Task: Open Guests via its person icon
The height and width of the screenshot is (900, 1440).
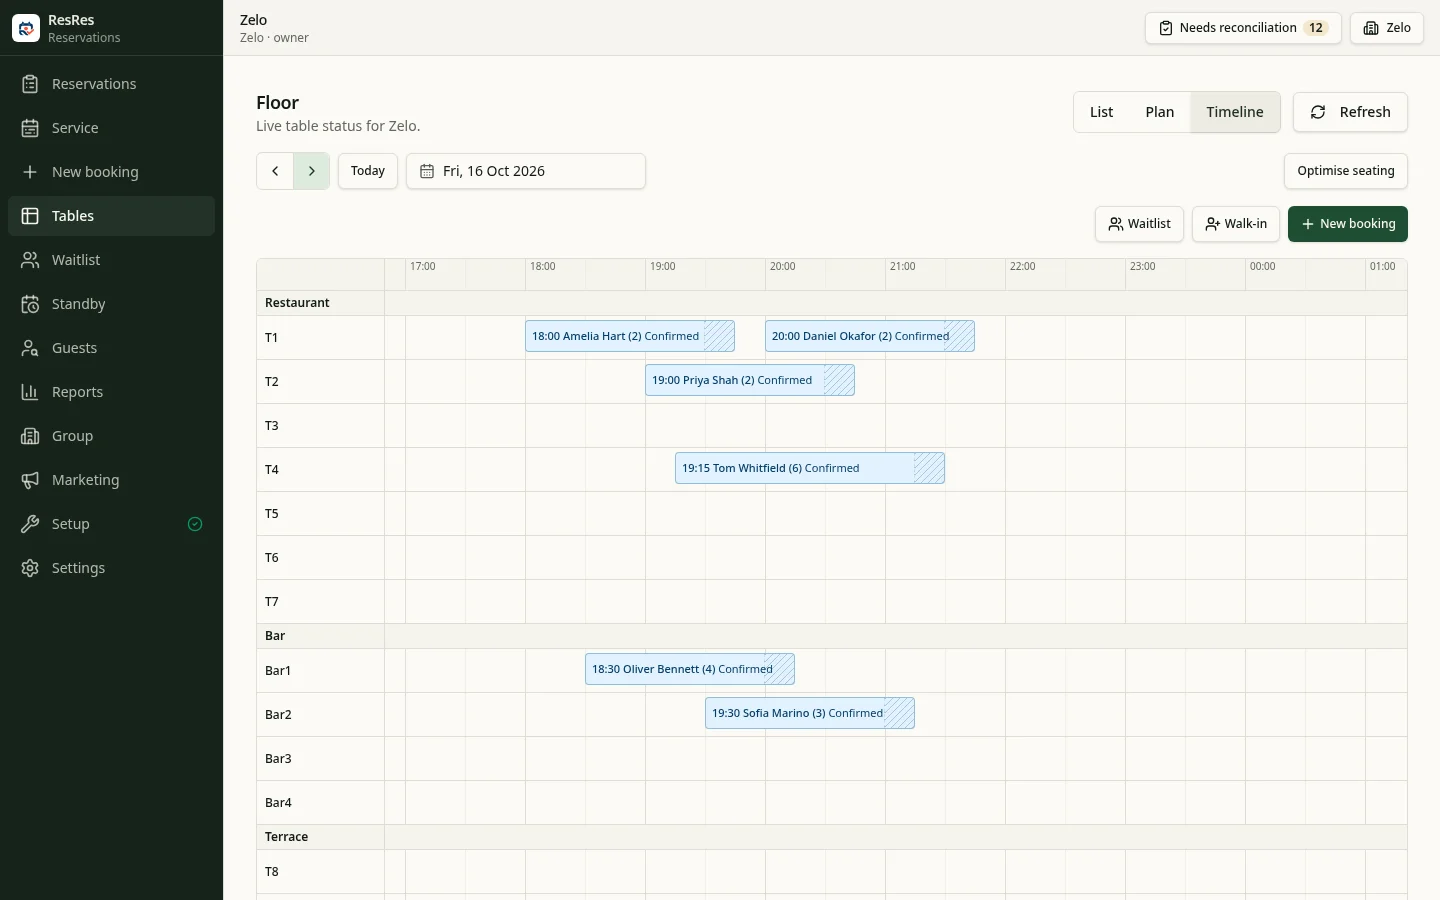Action: (30, 348)
